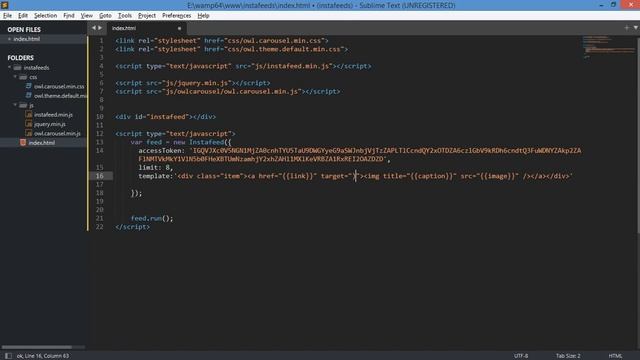Open the File menu
The image size is (640, 360).
click(x=7, y=16)
